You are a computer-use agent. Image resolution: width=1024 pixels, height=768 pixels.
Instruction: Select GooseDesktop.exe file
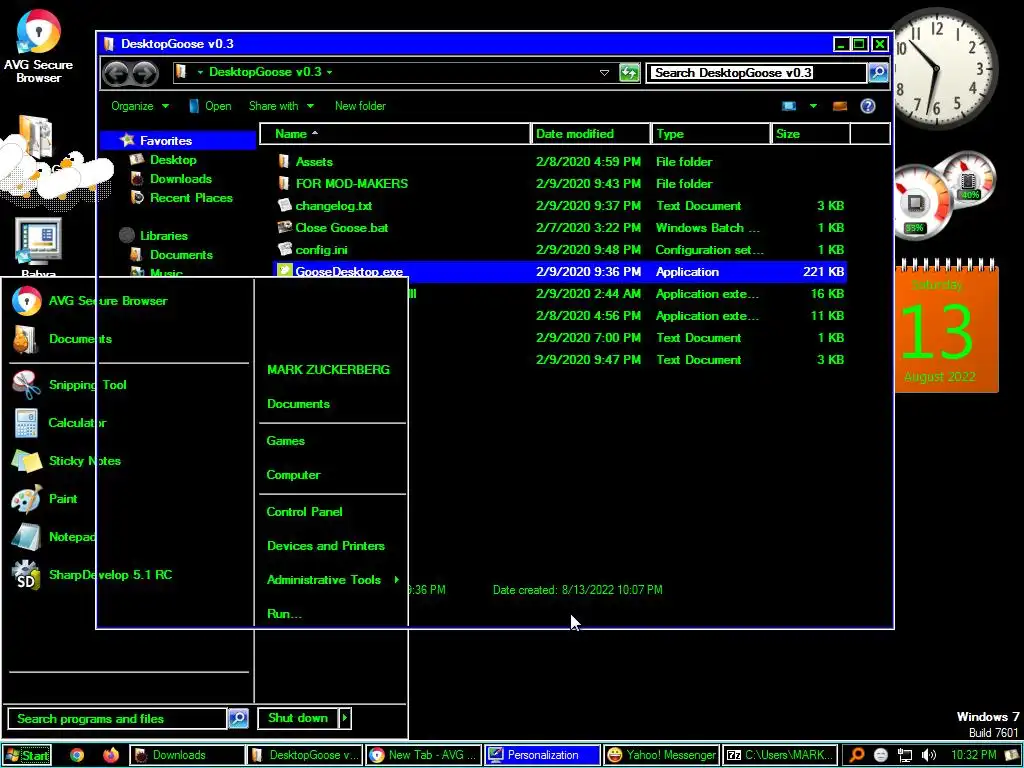click(x=559, y=272)
